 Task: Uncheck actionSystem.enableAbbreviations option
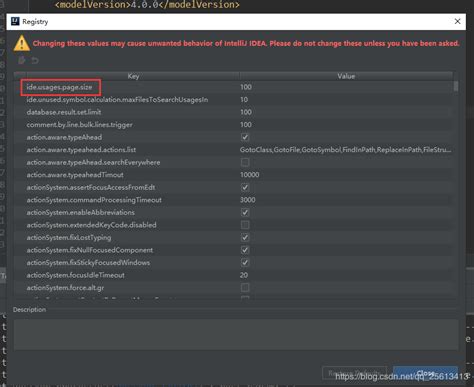click(245, 212)
